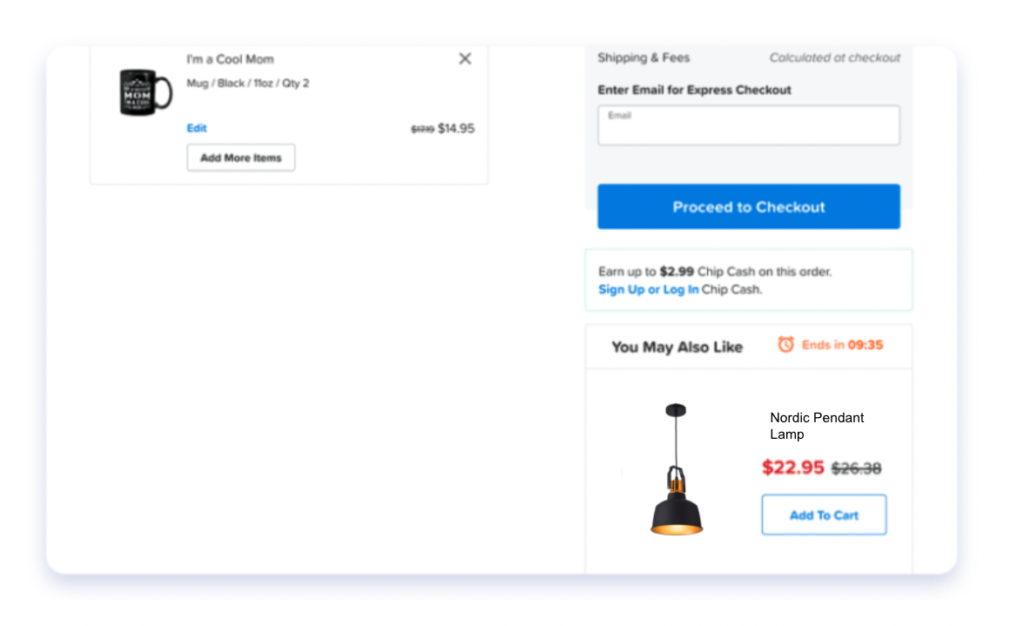Click the $22.95 lamp sale price
Viewport: 1024px width, 626px height.
[x=793, y=467]
